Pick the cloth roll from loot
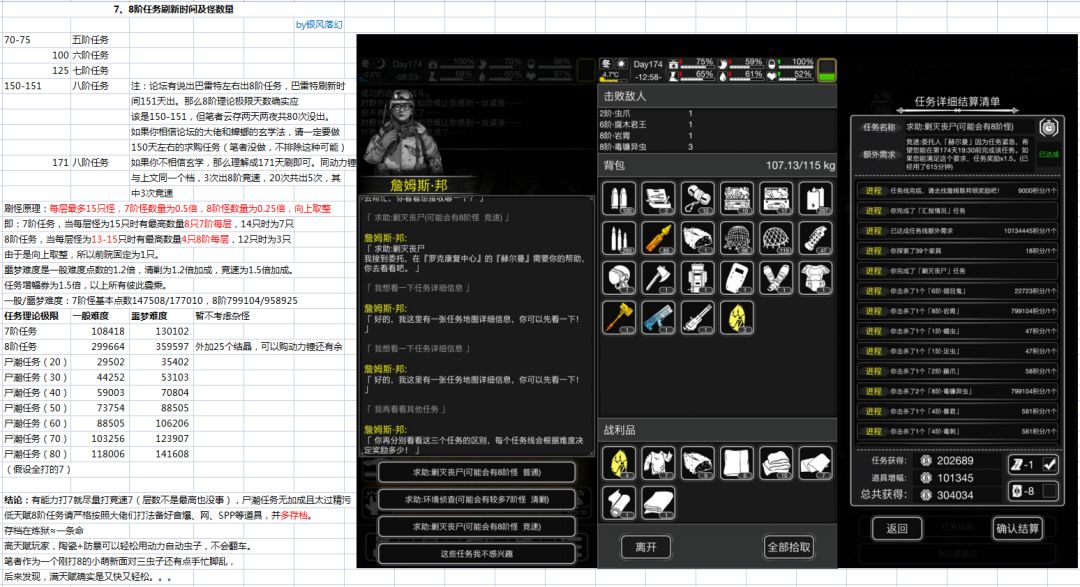The width and height of the screenshot is (1080, 587). (x=619, y=502)
